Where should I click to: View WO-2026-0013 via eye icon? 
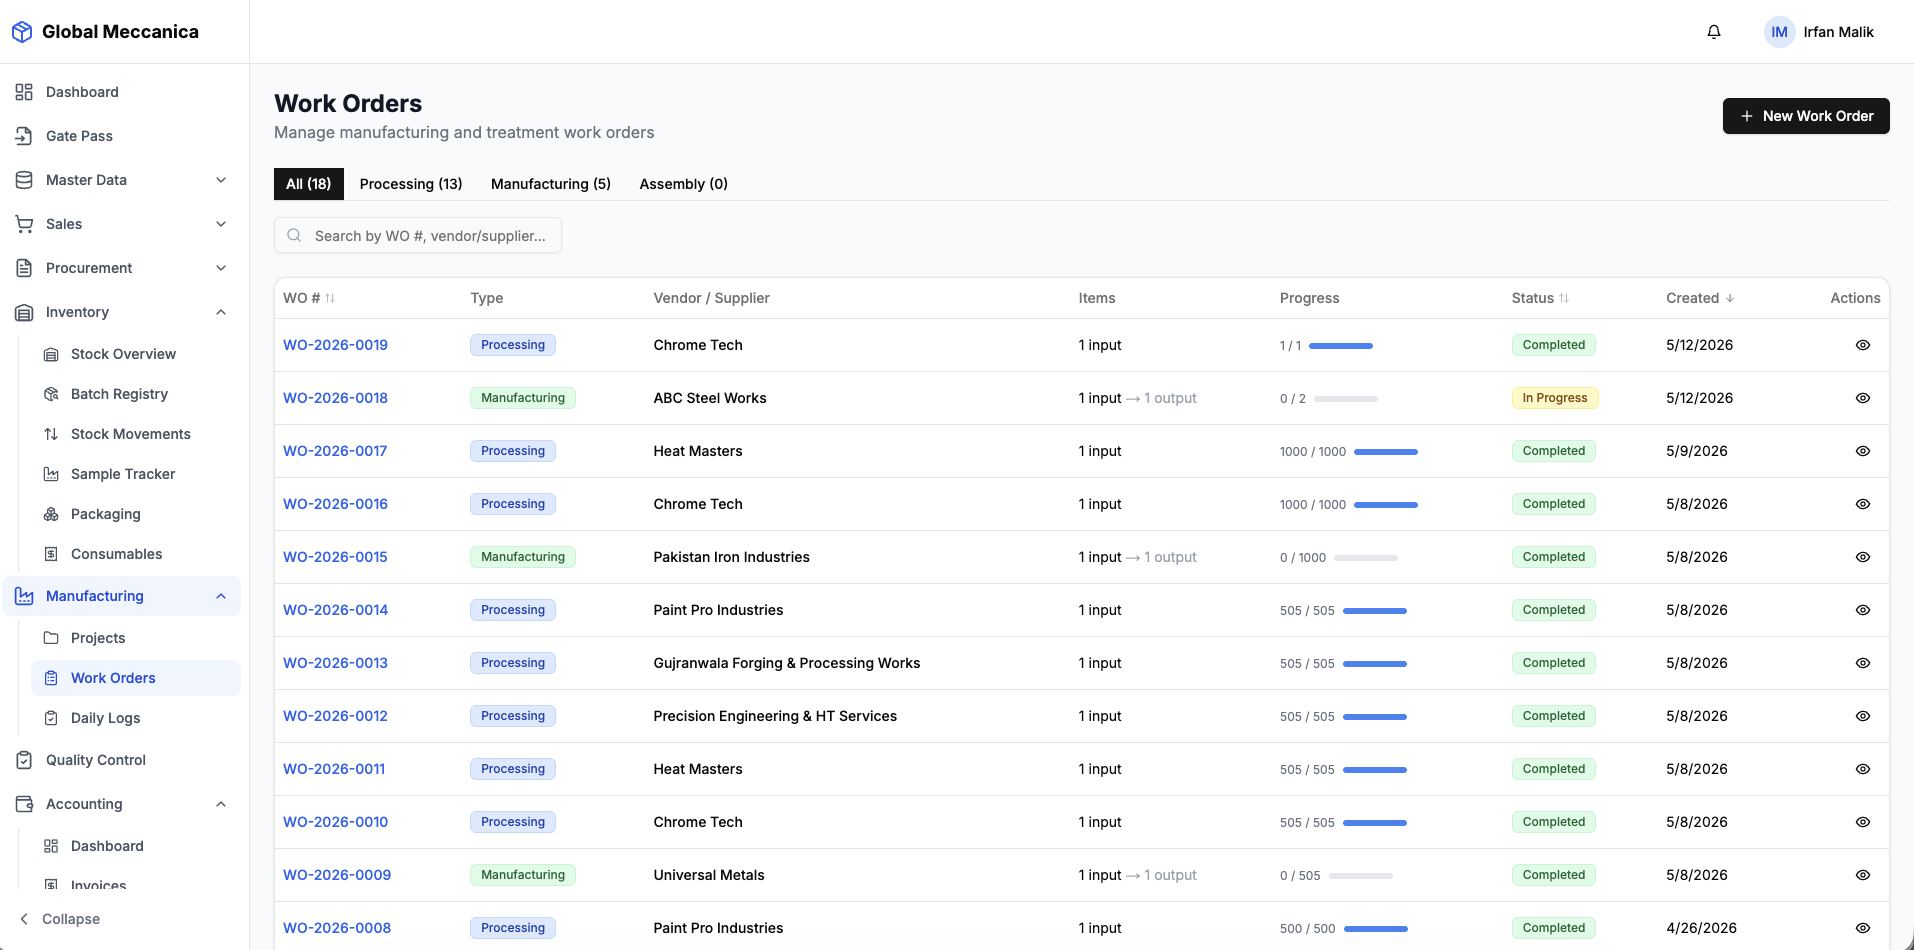[x=1862, y=663]
